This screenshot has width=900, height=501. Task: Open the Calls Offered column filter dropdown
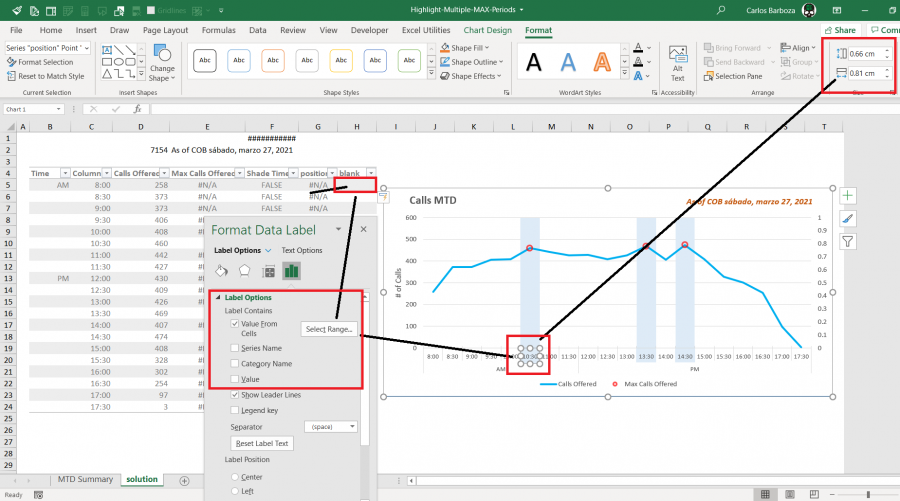[164, 173]
